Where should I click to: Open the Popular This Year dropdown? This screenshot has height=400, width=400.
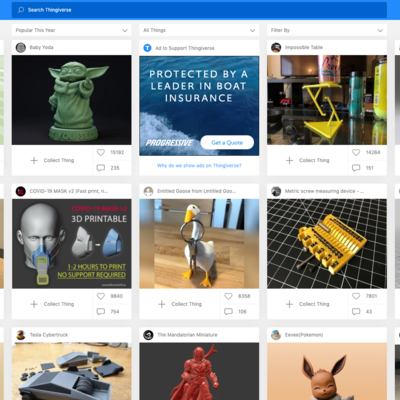(71, 30)
